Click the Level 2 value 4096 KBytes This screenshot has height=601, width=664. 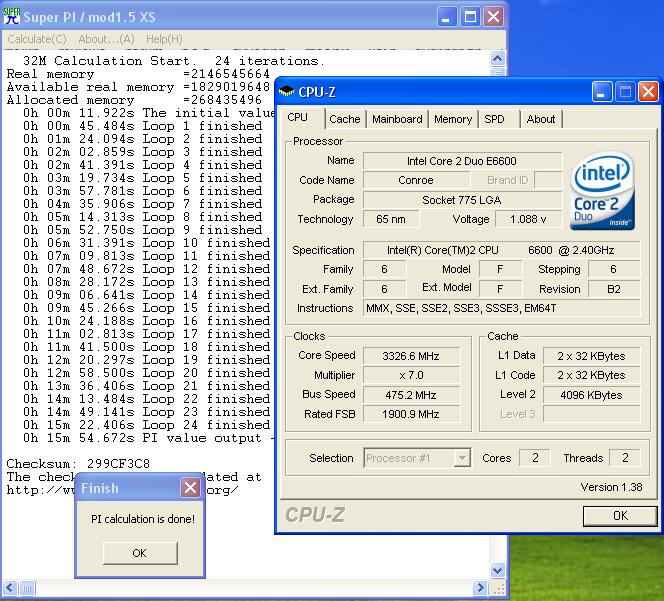click(x=591, y=395)
